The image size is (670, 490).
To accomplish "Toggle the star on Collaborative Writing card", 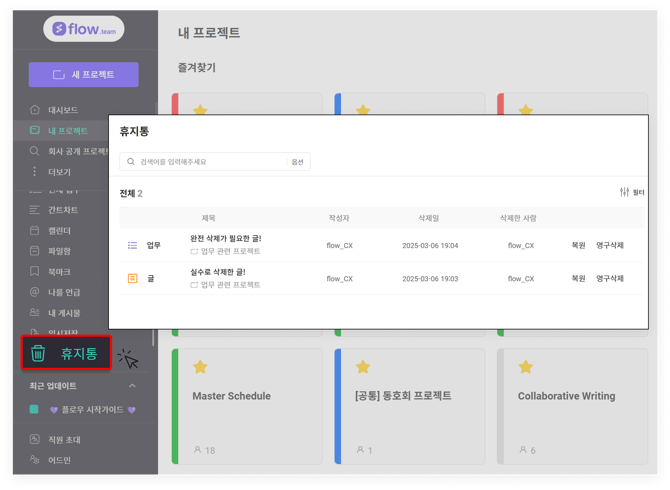I will point(525,367).
